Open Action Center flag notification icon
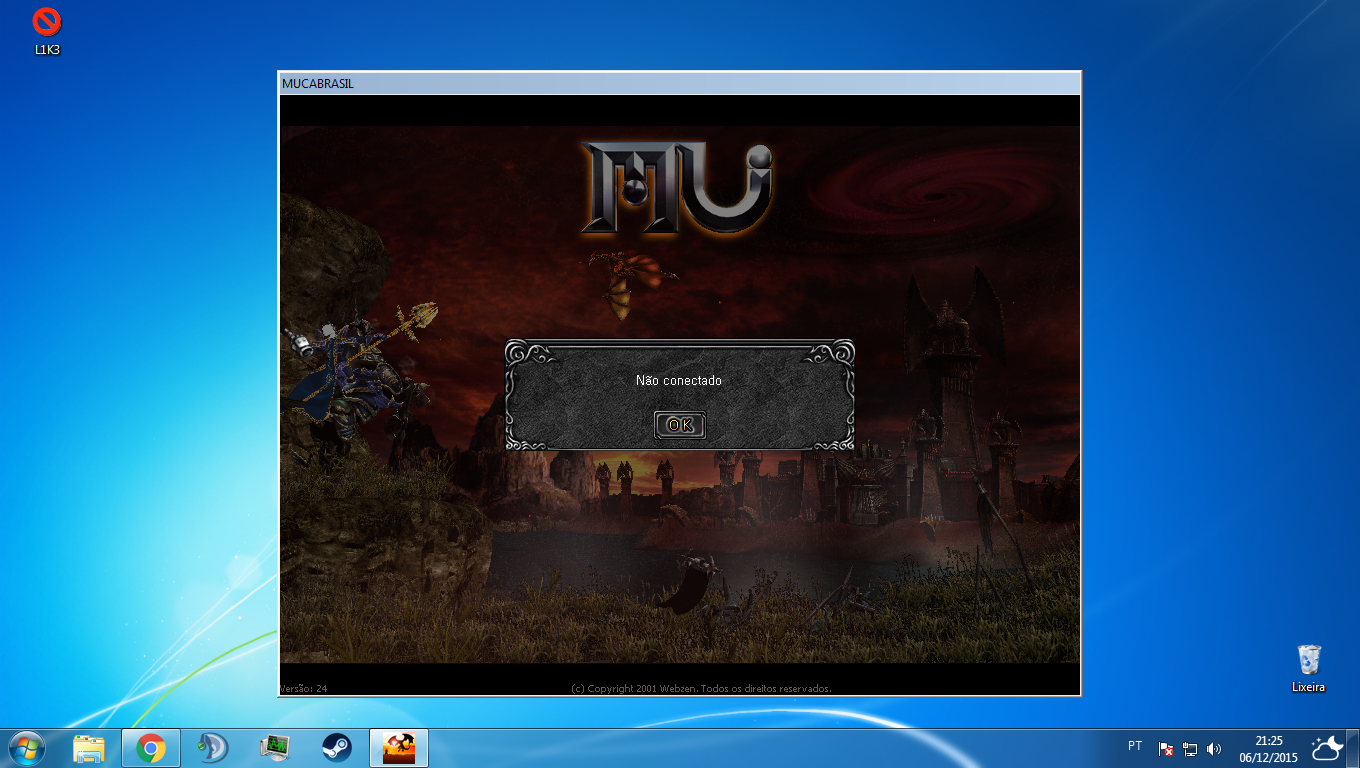This screenshot has width=1360, height=768. pos(1166,749)
